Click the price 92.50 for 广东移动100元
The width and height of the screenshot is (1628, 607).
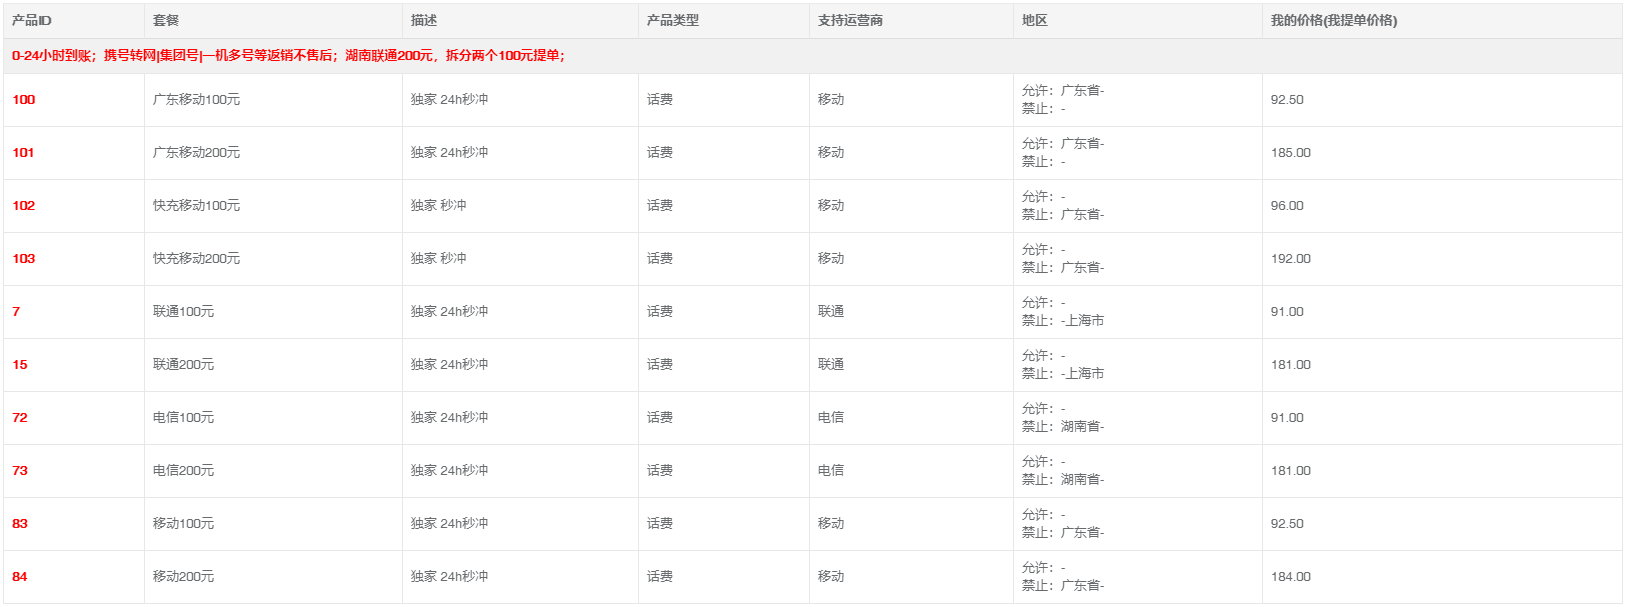pyautogui.click(x=1287, y=100)
